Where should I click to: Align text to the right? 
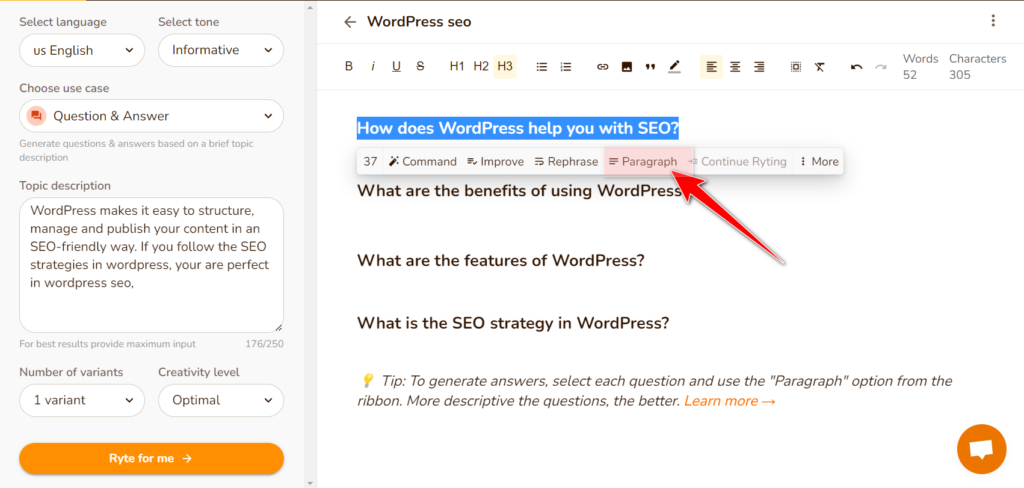click(759, 67)
